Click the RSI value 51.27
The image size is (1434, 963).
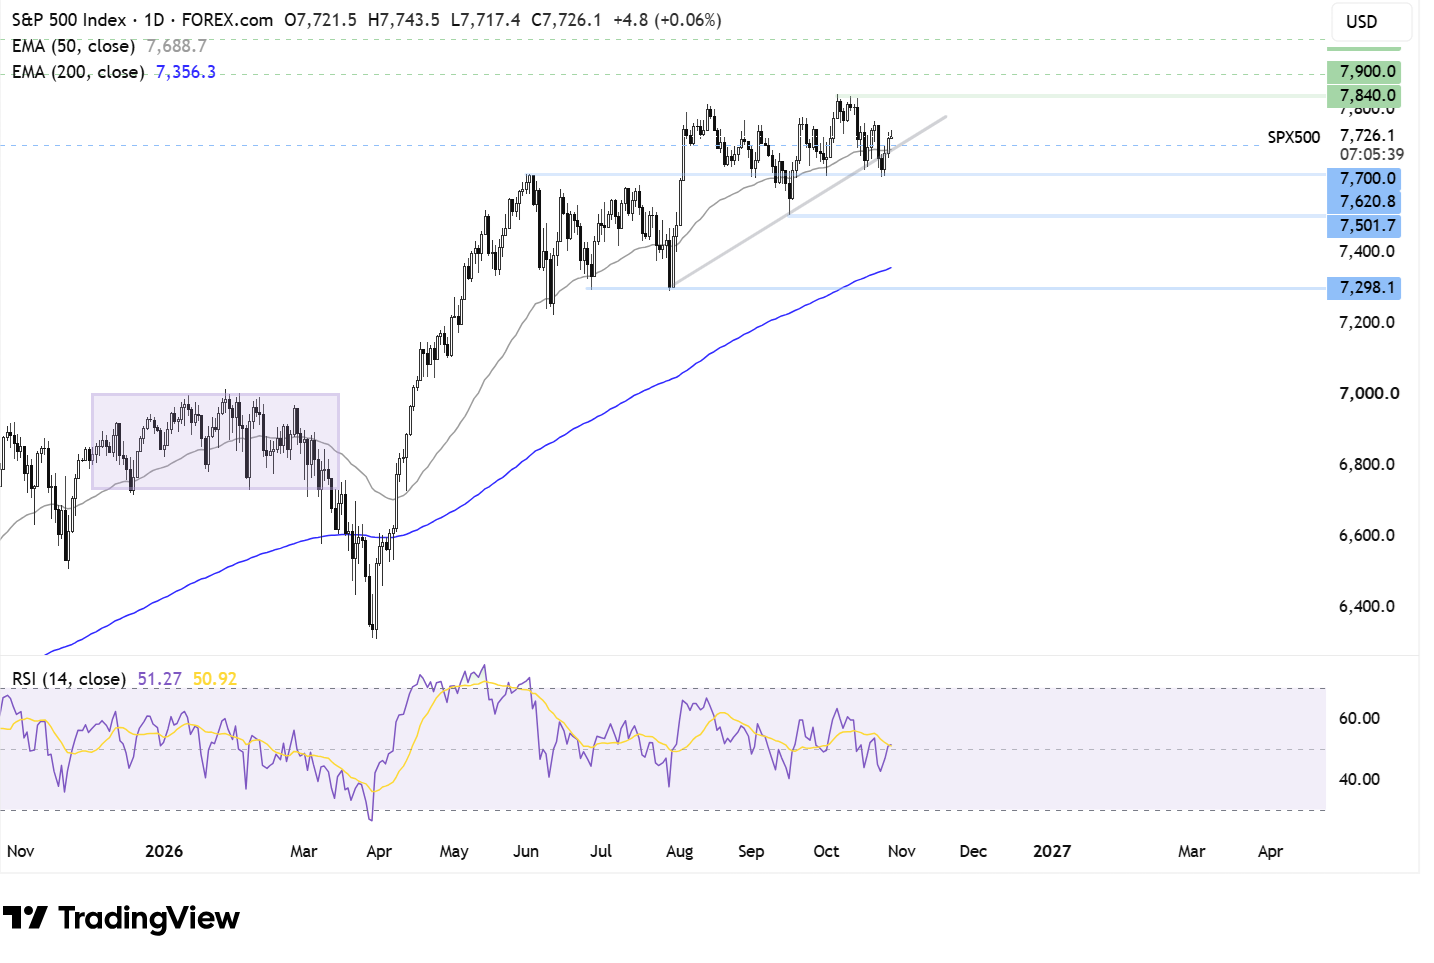[159, 679]
